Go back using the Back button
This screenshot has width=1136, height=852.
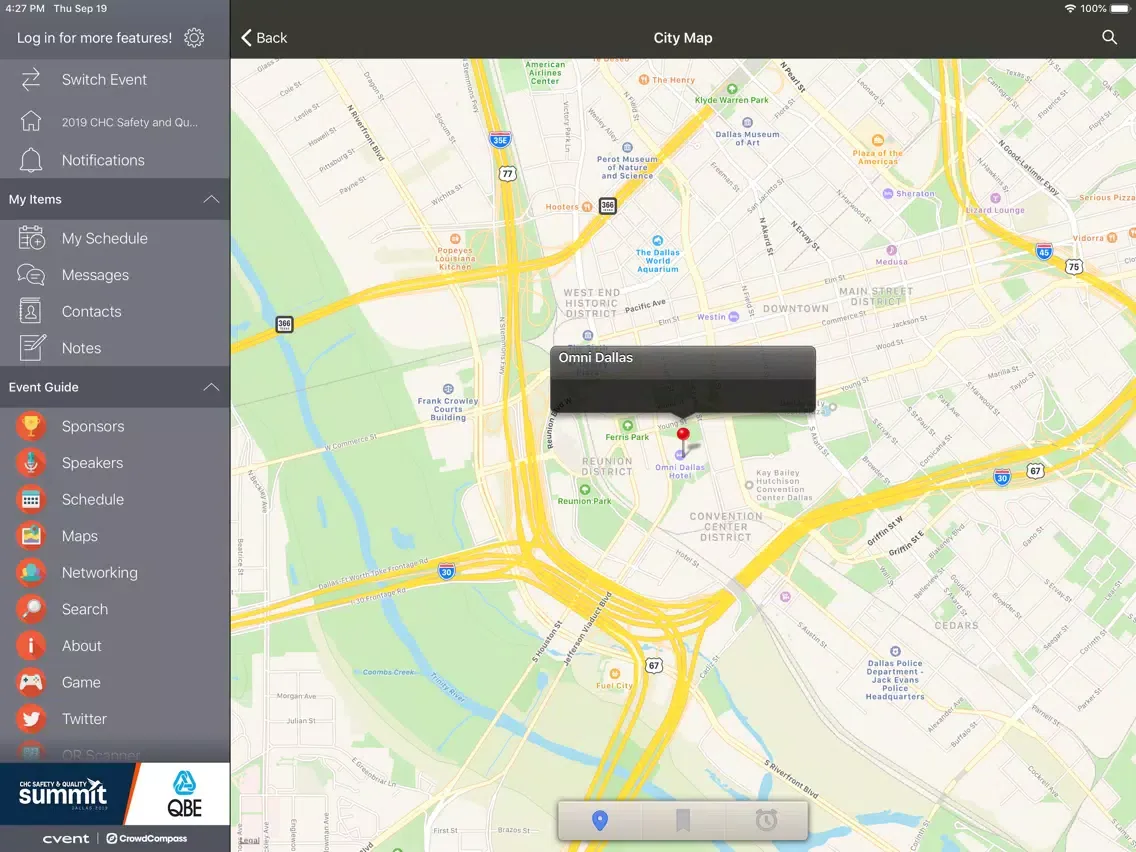[264, 38]
